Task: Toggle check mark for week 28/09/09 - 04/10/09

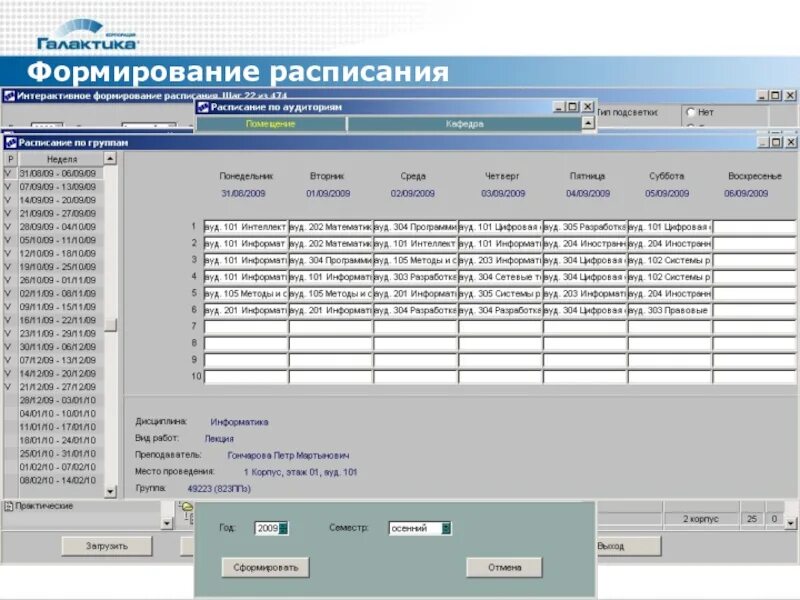Action: 8,227
